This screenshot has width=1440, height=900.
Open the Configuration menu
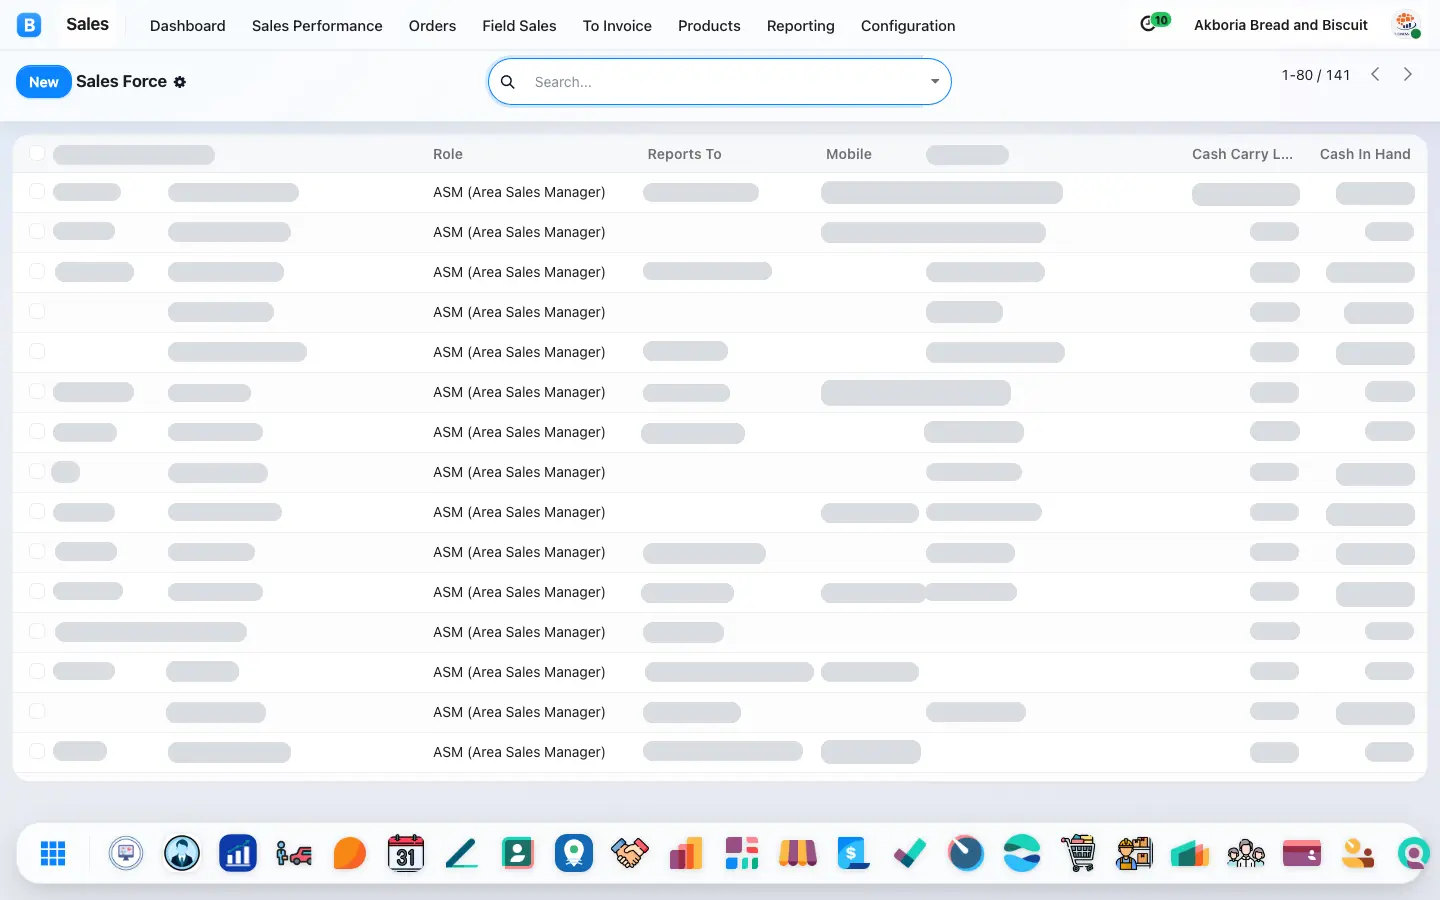tap(908, 26)
